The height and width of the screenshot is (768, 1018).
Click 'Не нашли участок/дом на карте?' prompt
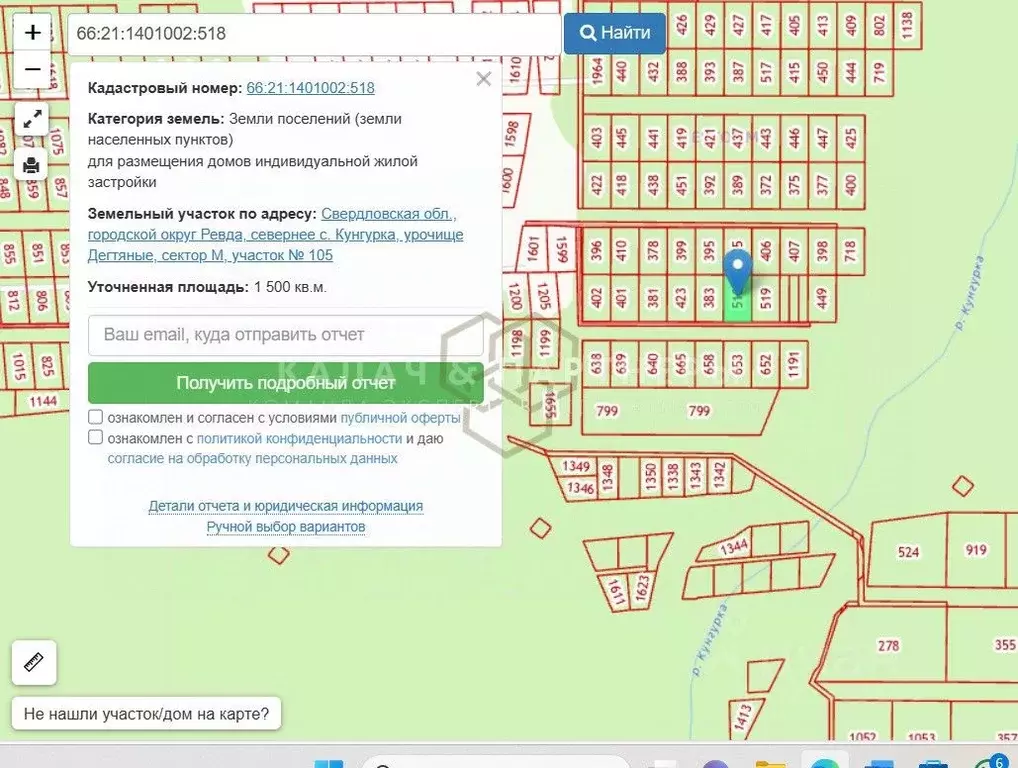click(146, 714)
